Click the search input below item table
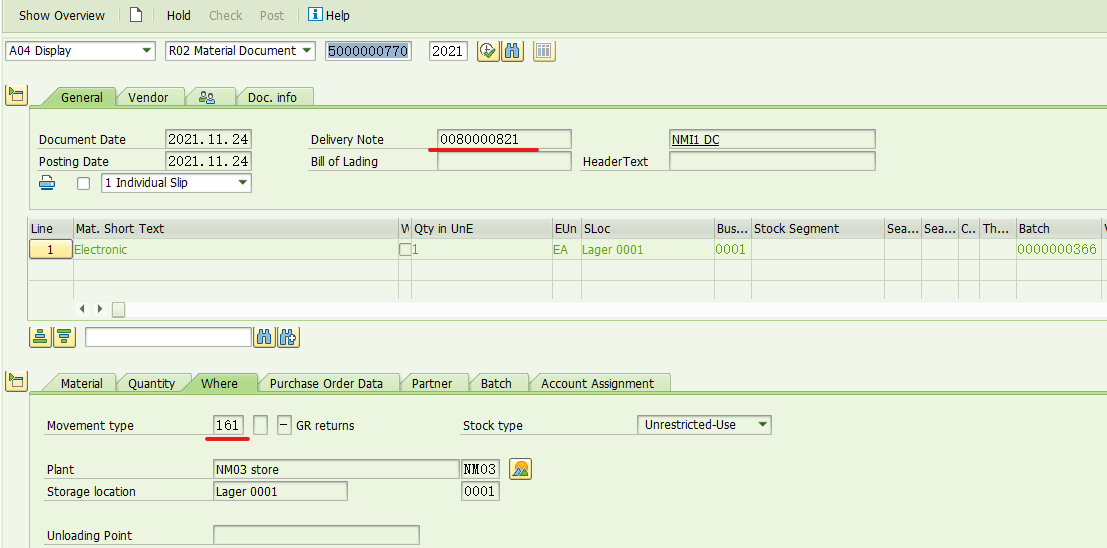This screenshot has width=1107, height=548. [x=169, y=337]
